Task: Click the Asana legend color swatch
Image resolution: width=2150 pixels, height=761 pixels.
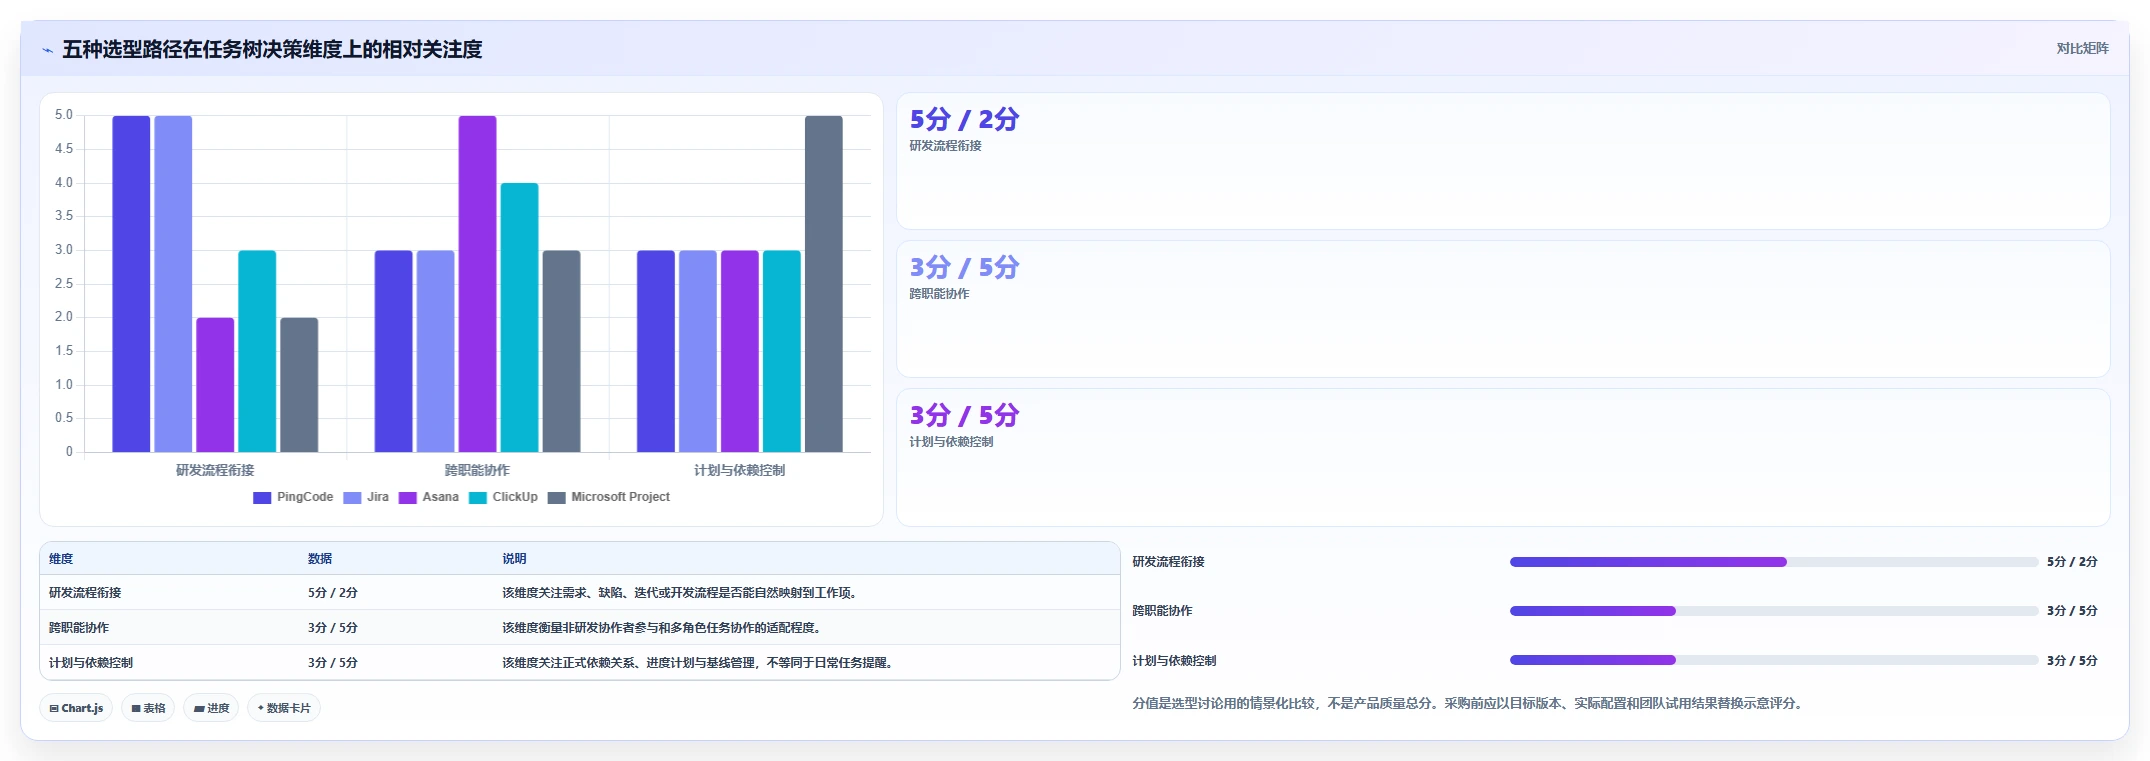Action: (x=408, y=497)
